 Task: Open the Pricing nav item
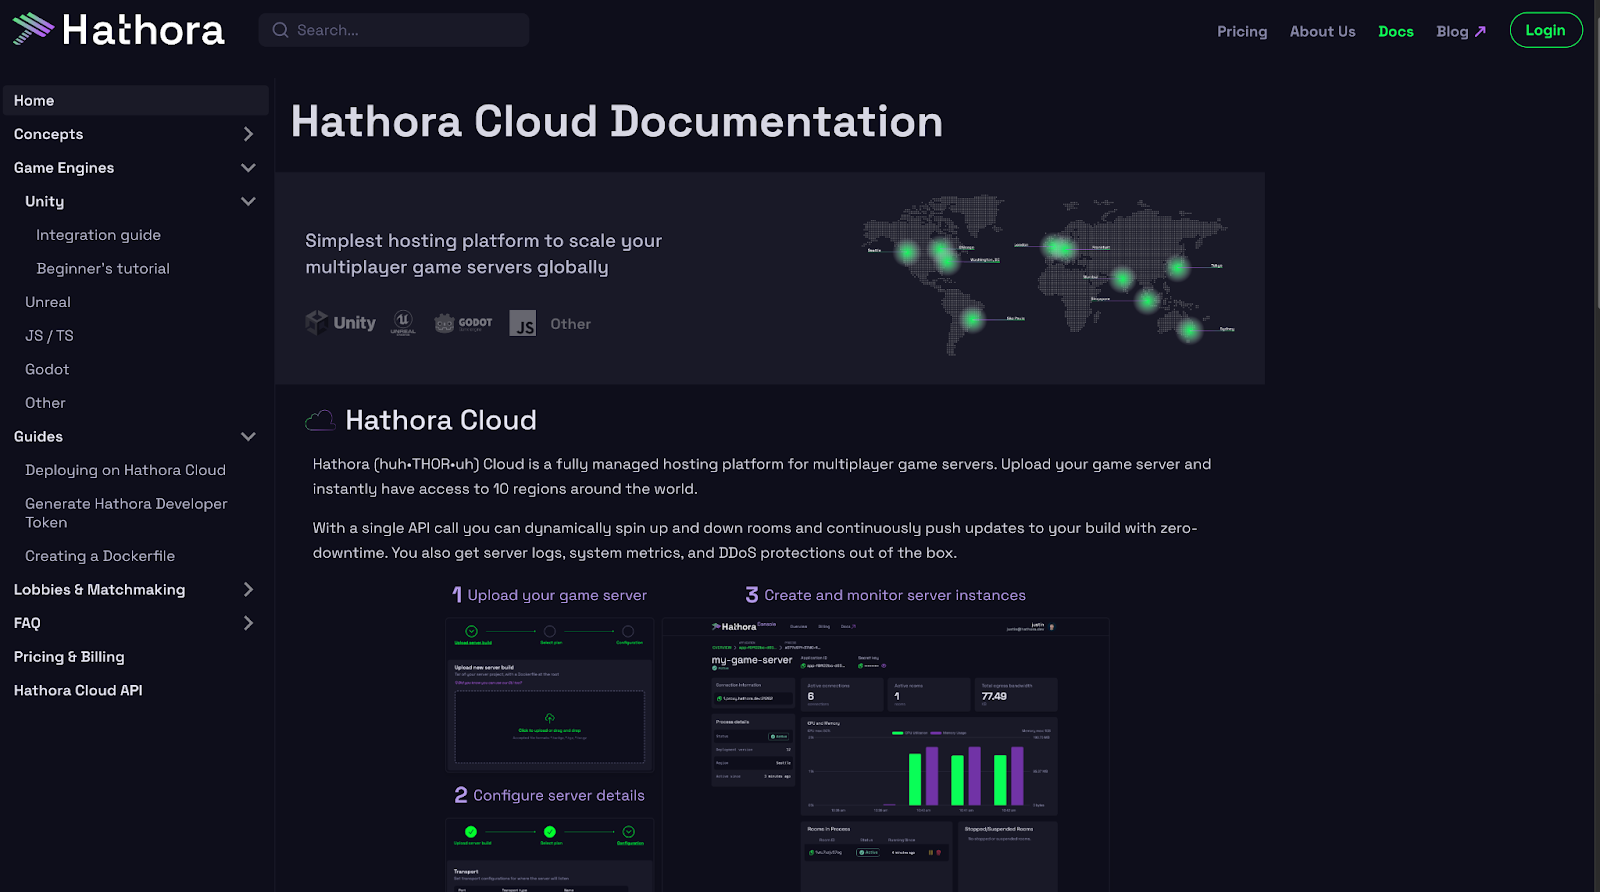(1242, 31)
